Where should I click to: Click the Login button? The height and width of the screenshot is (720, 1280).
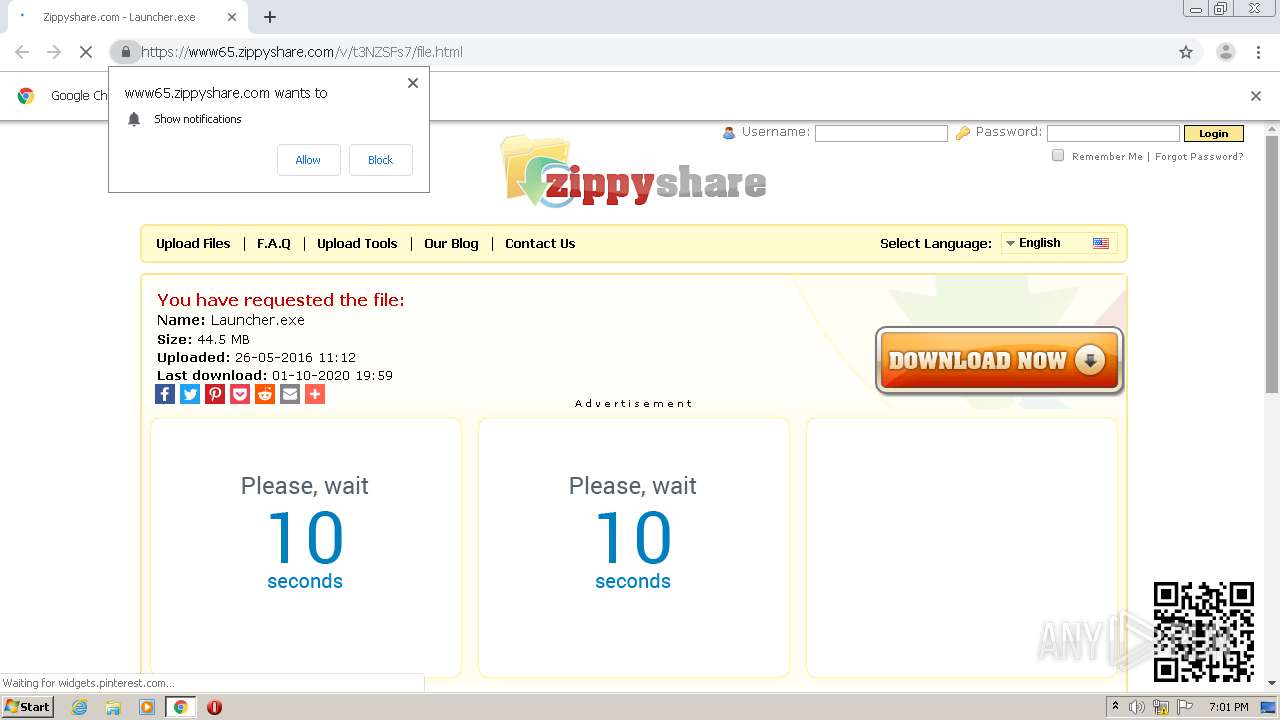click(x=1213, y=133)
